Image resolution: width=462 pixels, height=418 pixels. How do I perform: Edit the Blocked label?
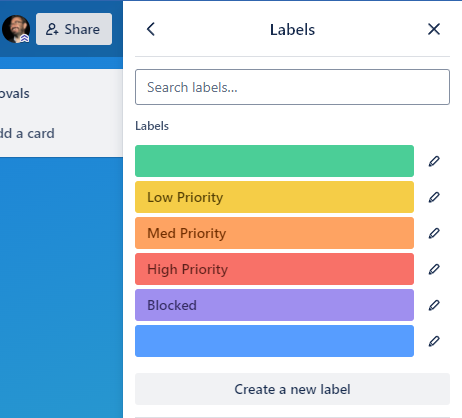pyautogui.click(x=434, y=305)
